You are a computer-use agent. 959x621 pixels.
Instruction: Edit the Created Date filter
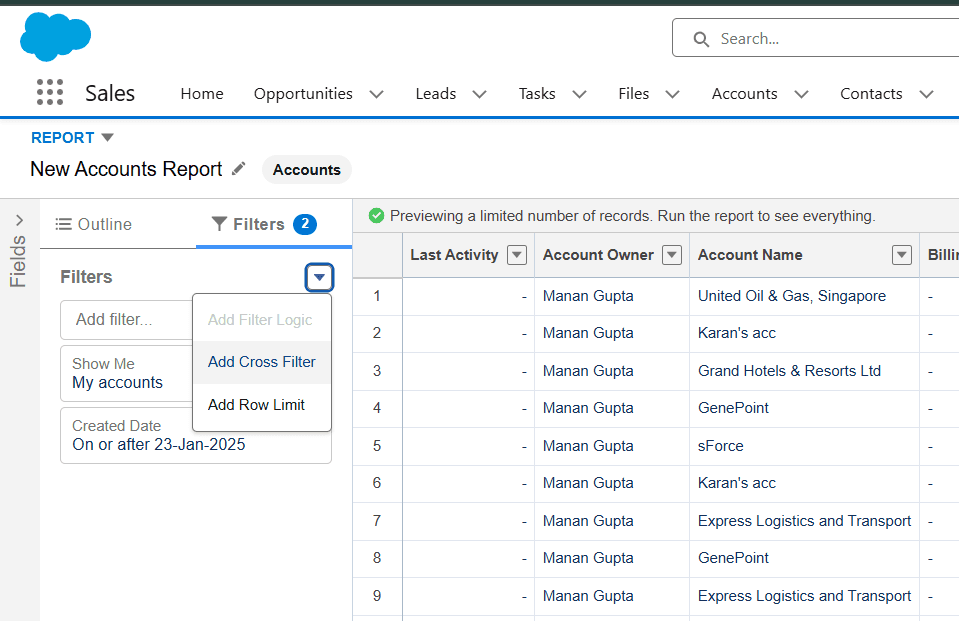pos(196,436)
